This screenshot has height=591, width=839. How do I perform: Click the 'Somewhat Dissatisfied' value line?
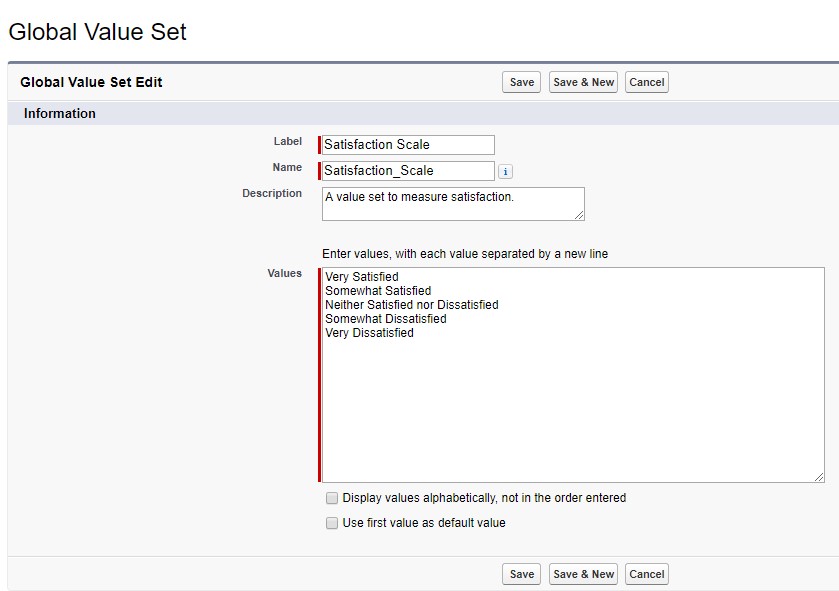point(385,319)
